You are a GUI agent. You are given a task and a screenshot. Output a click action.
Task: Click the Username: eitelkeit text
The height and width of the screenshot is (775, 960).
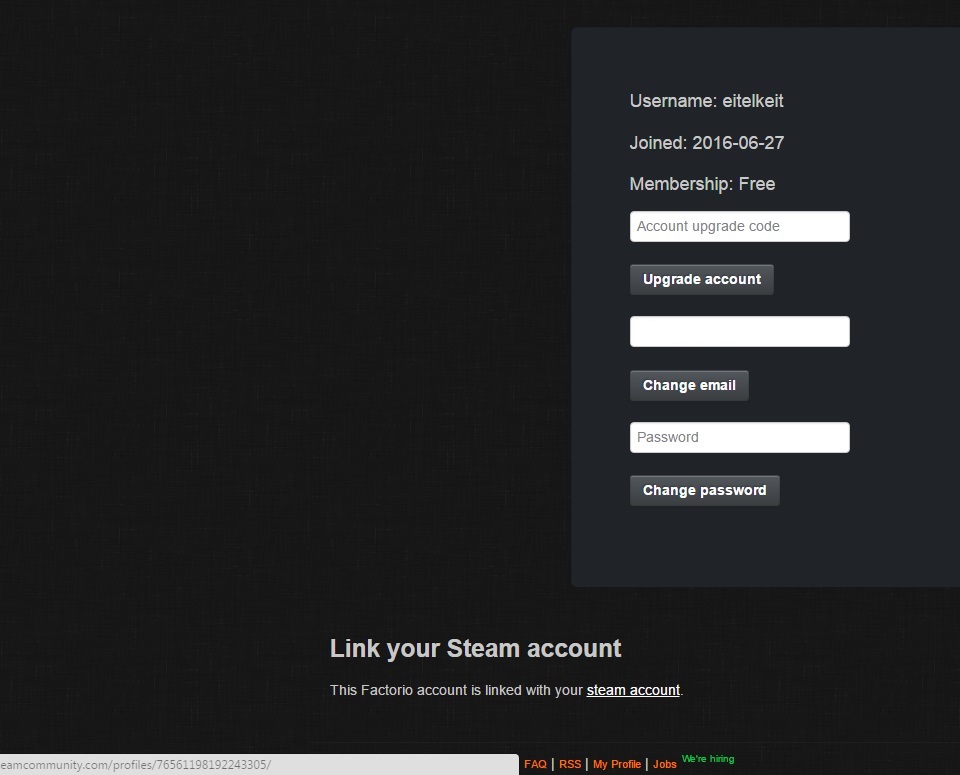707,101
